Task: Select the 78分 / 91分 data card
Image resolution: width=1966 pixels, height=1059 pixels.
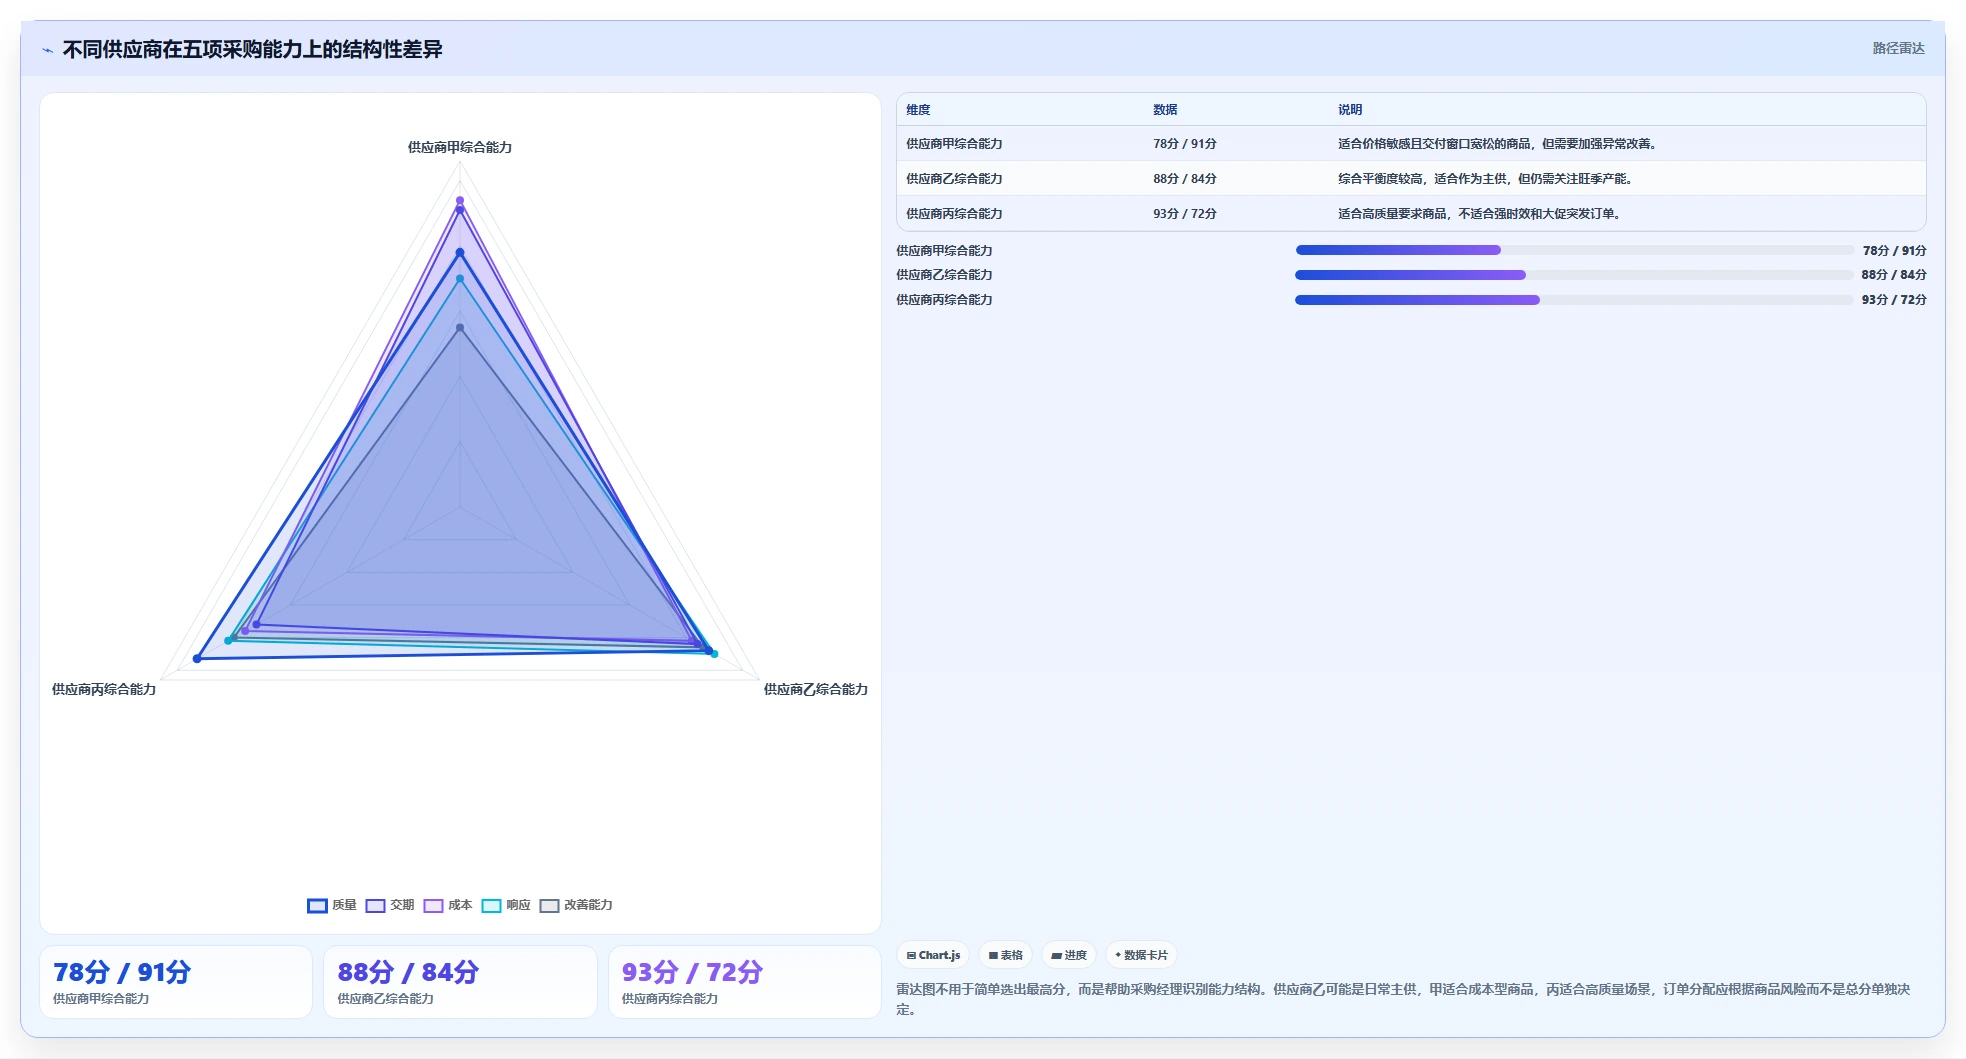Action: 176,982
